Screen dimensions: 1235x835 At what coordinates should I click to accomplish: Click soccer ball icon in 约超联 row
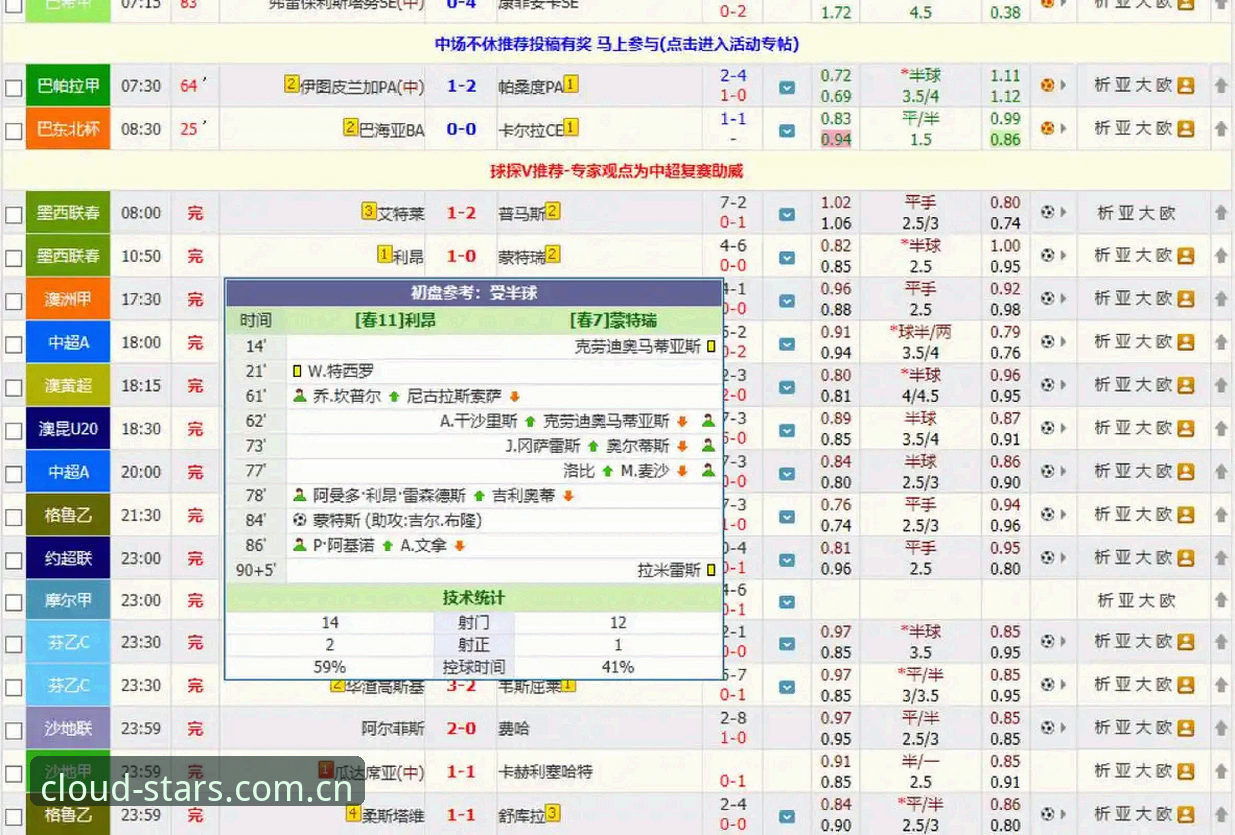[1047, 557]
